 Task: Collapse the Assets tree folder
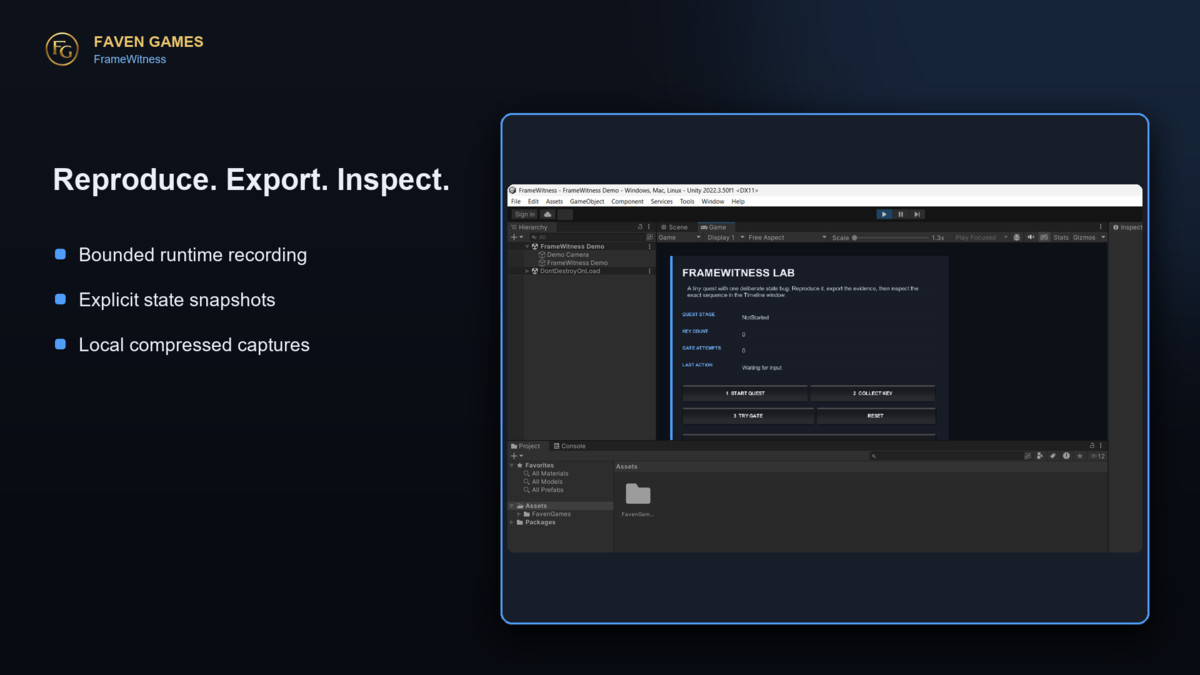(512, 506)
